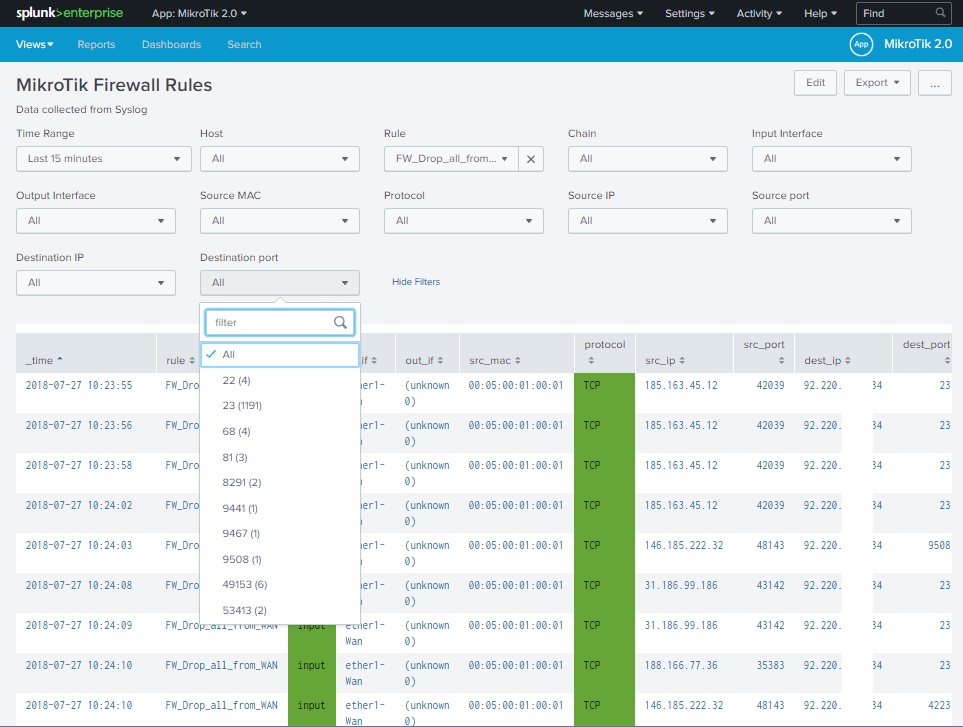This screenshot has width=963, height=727.
Task: Expand the Protocol filter dropdown
Action: (x=464, y=221)
